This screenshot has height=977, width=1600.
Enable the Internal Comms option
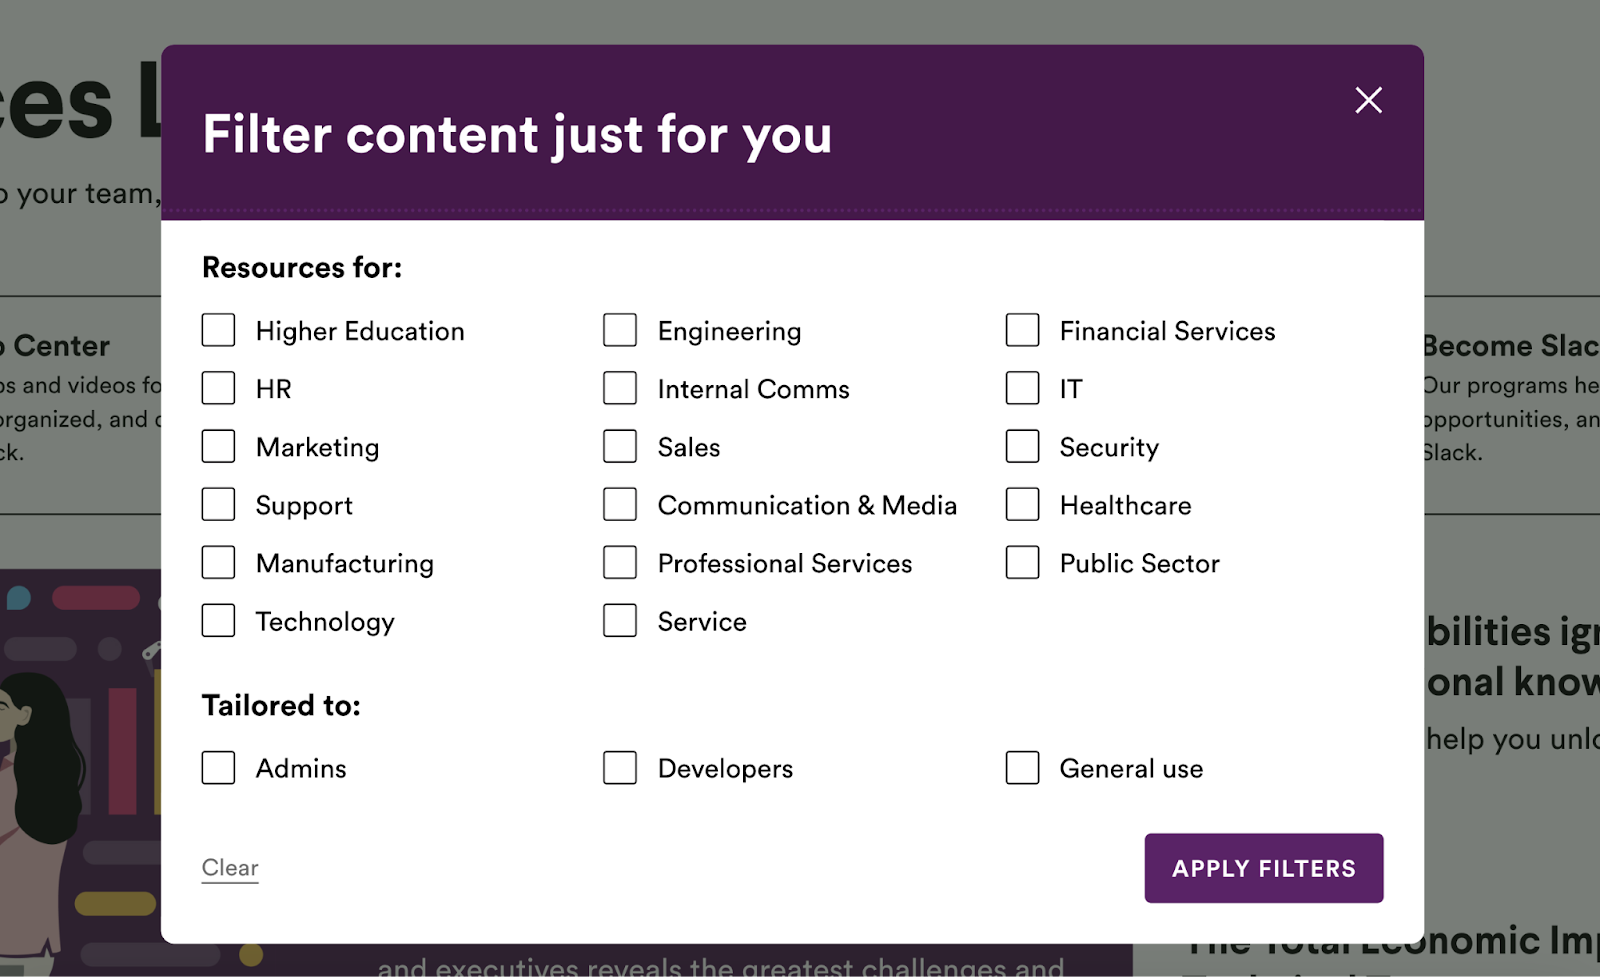(x=620, y=388)
